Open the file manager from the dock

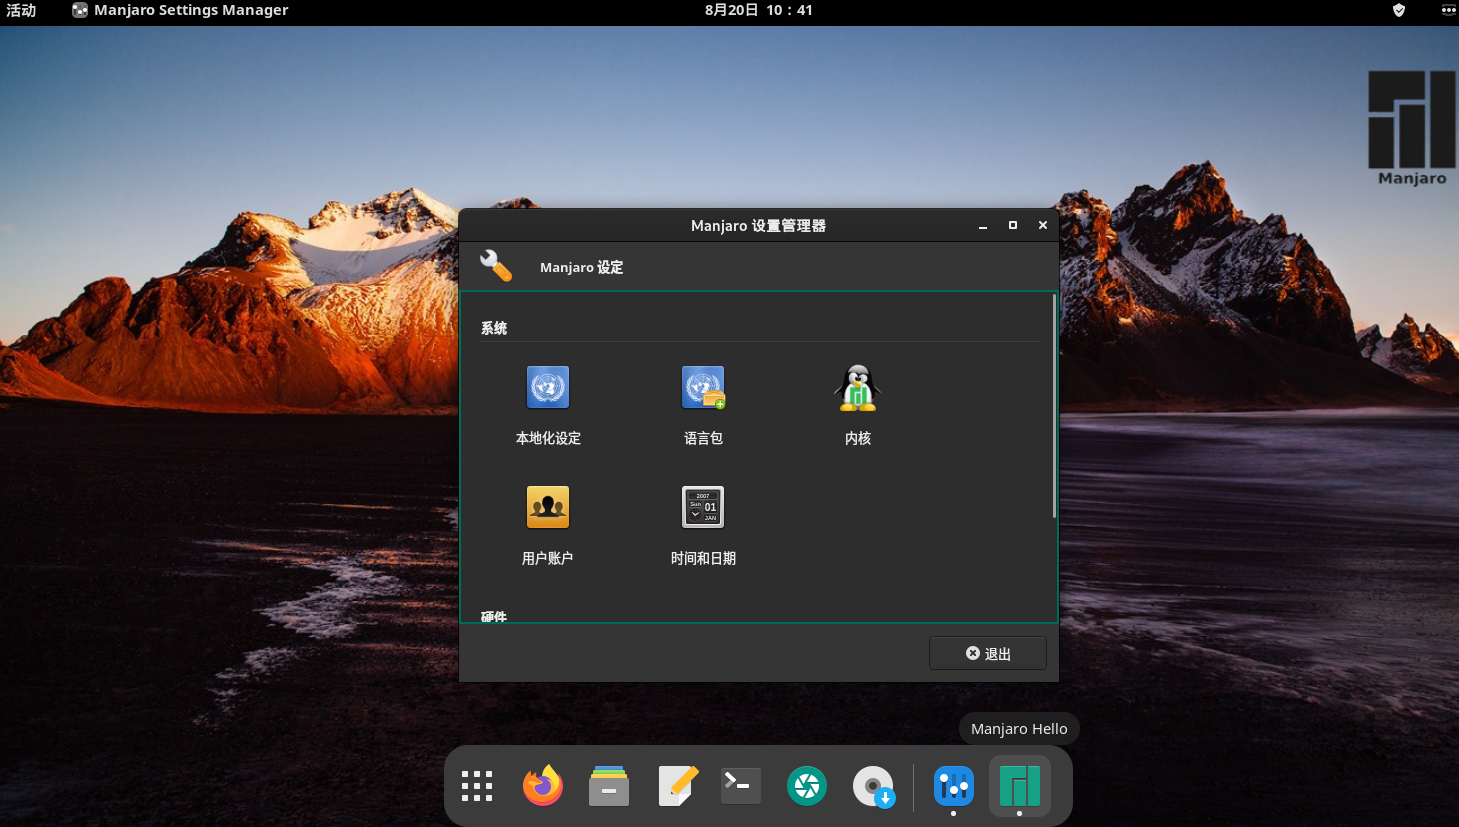click(609, 786)
